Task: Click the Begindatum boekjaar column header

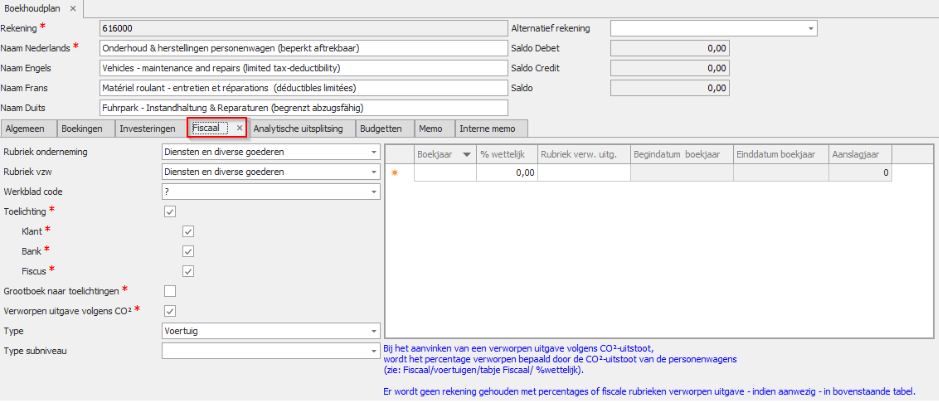Action: click(x=681, y=155)
